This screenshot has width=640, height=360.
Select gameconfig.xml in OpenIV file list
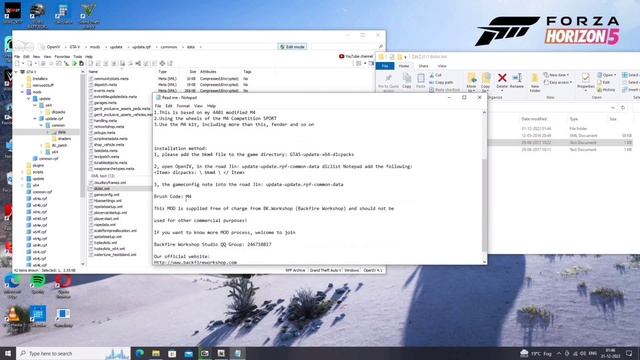pos(107,195)
